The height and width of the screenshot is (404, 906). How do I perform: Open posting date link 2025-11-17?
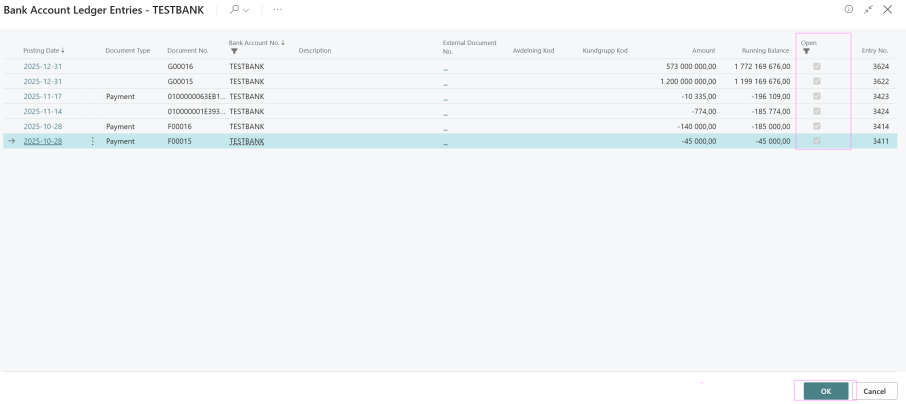(x=43, y=97)
